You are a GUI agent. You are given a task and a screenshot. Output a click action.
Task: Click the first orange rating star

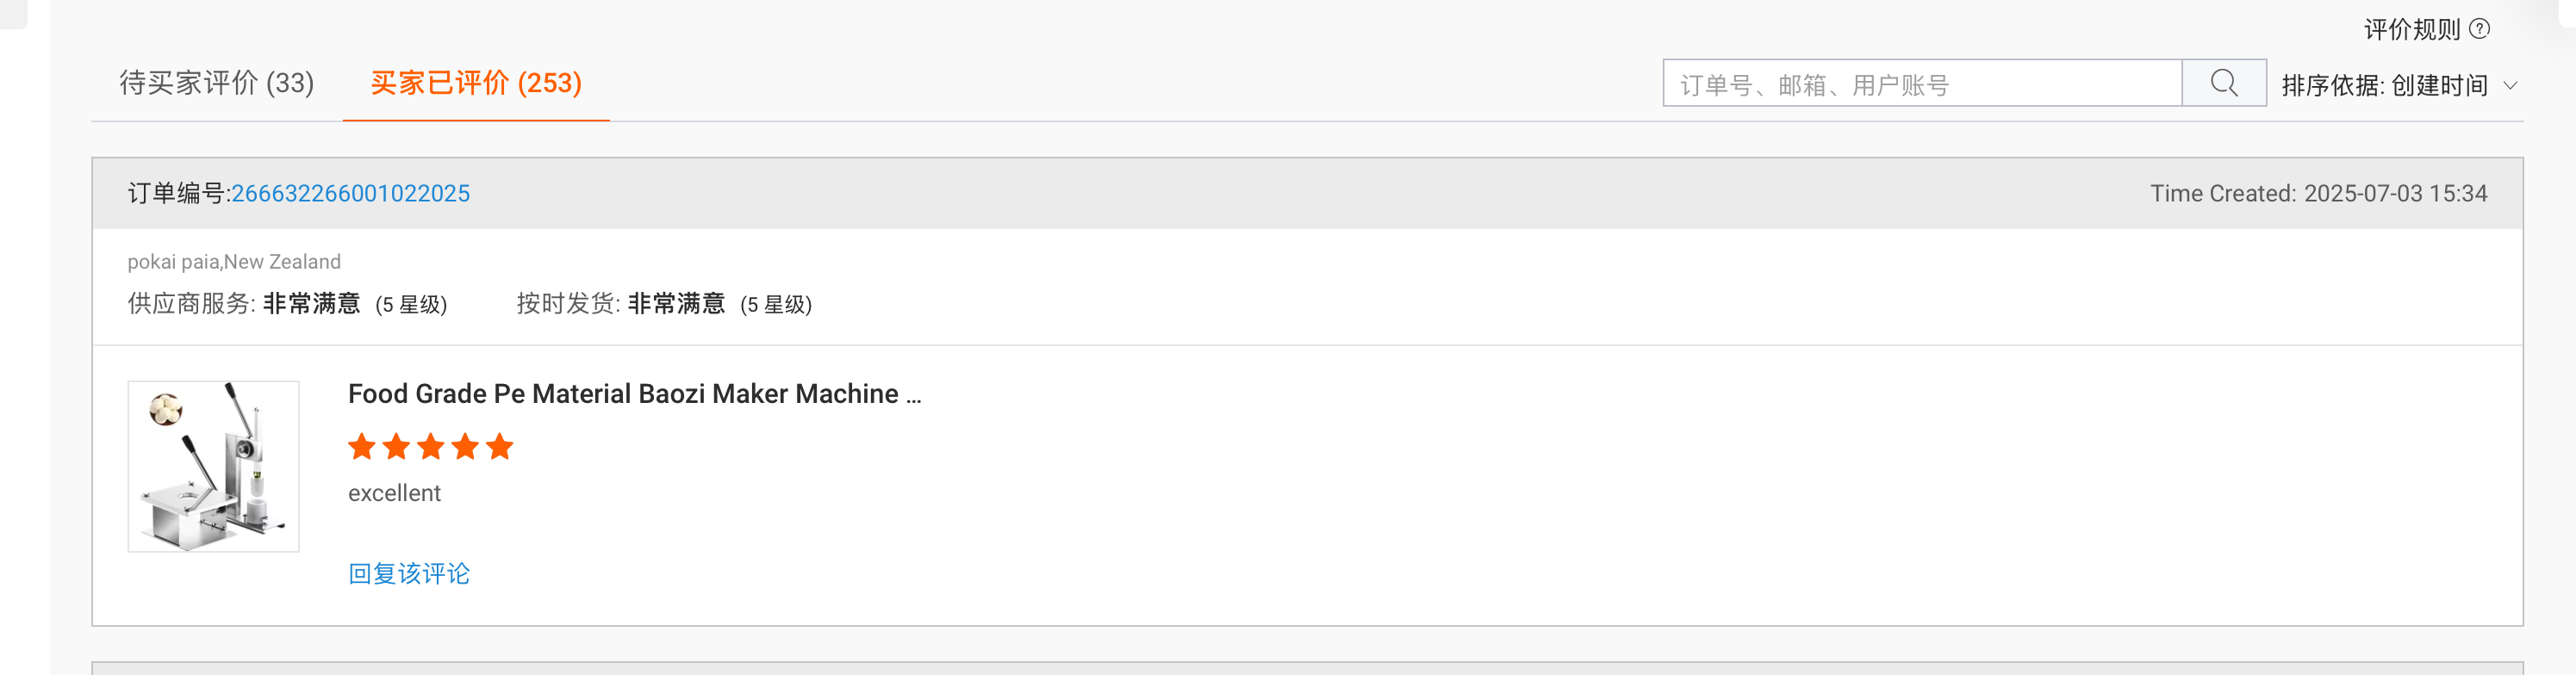[362, 447]
